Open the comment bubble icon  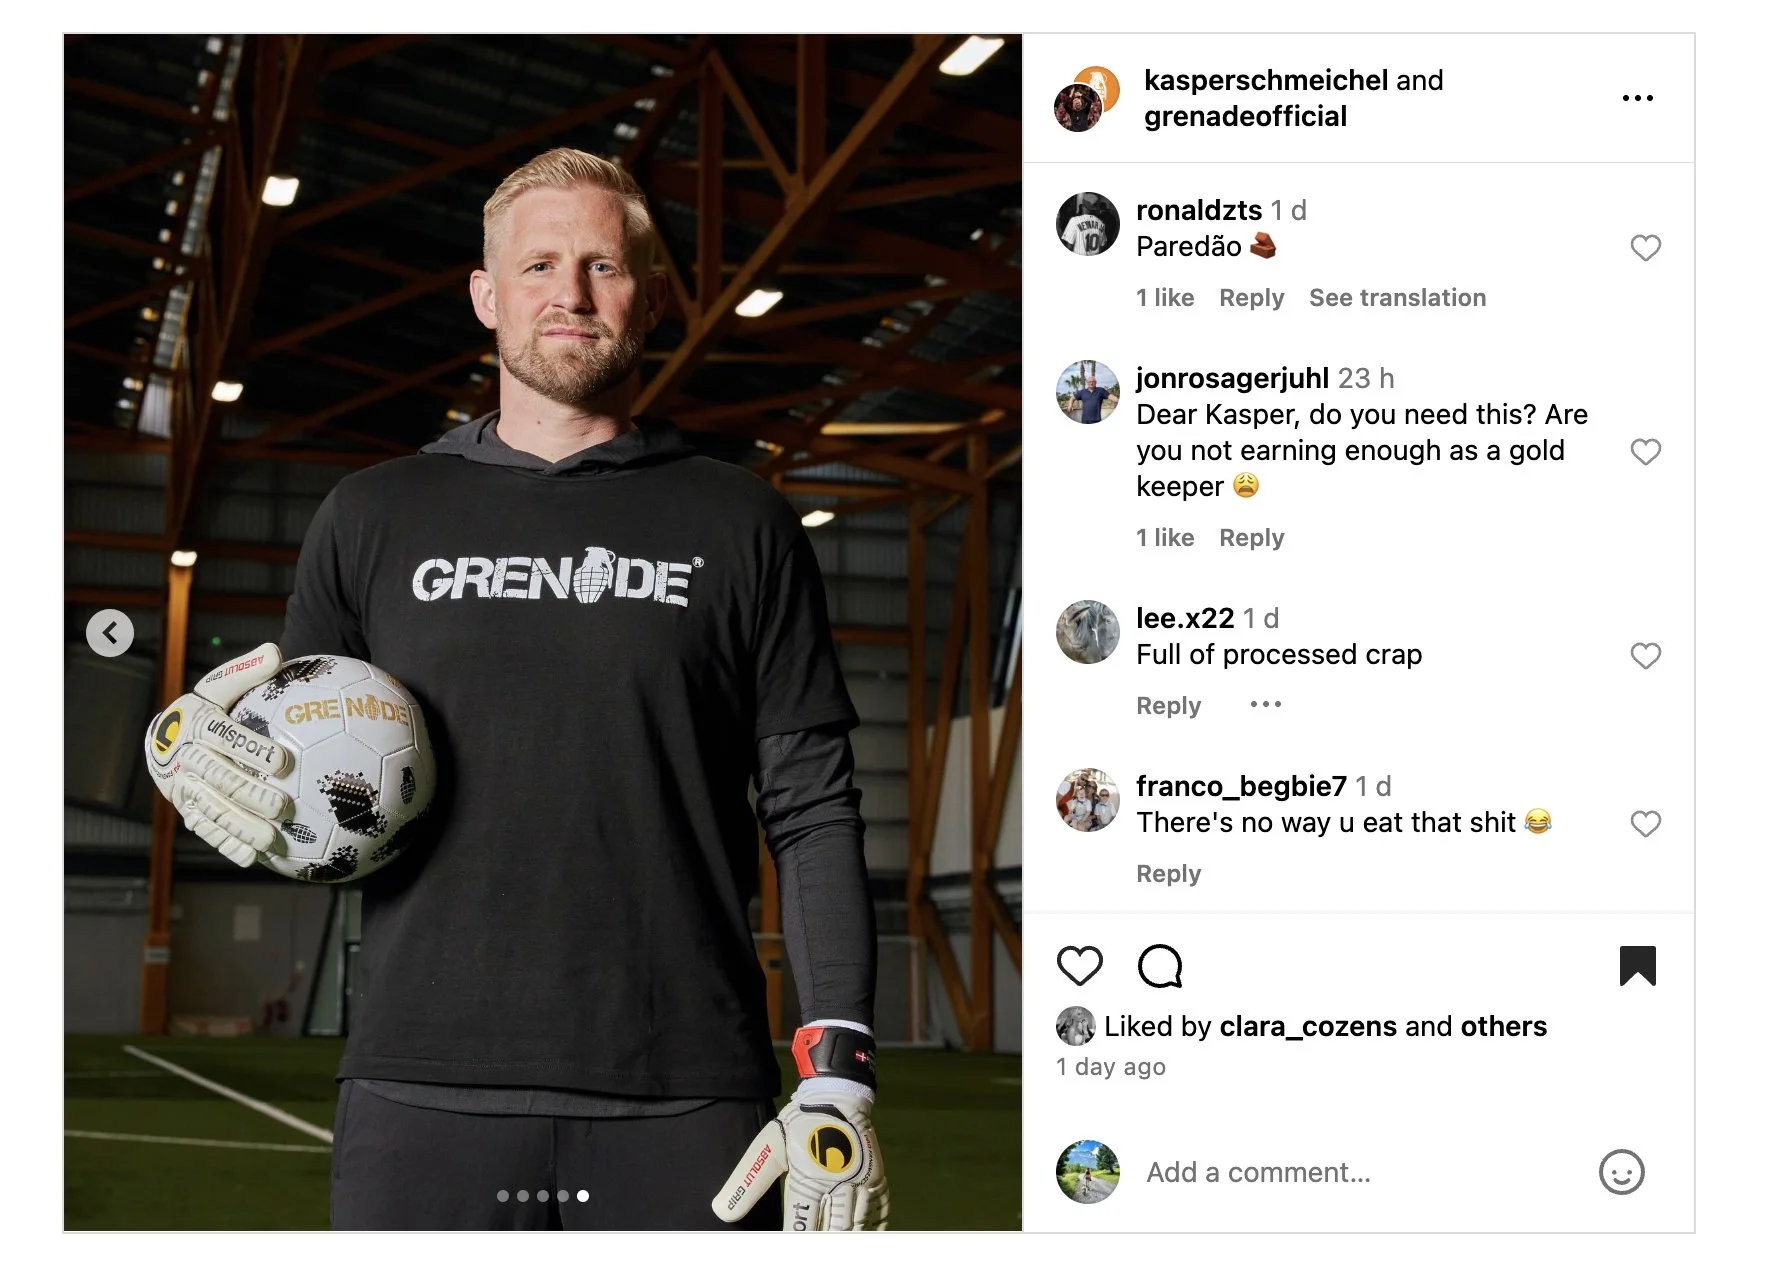click(1160, 966)
